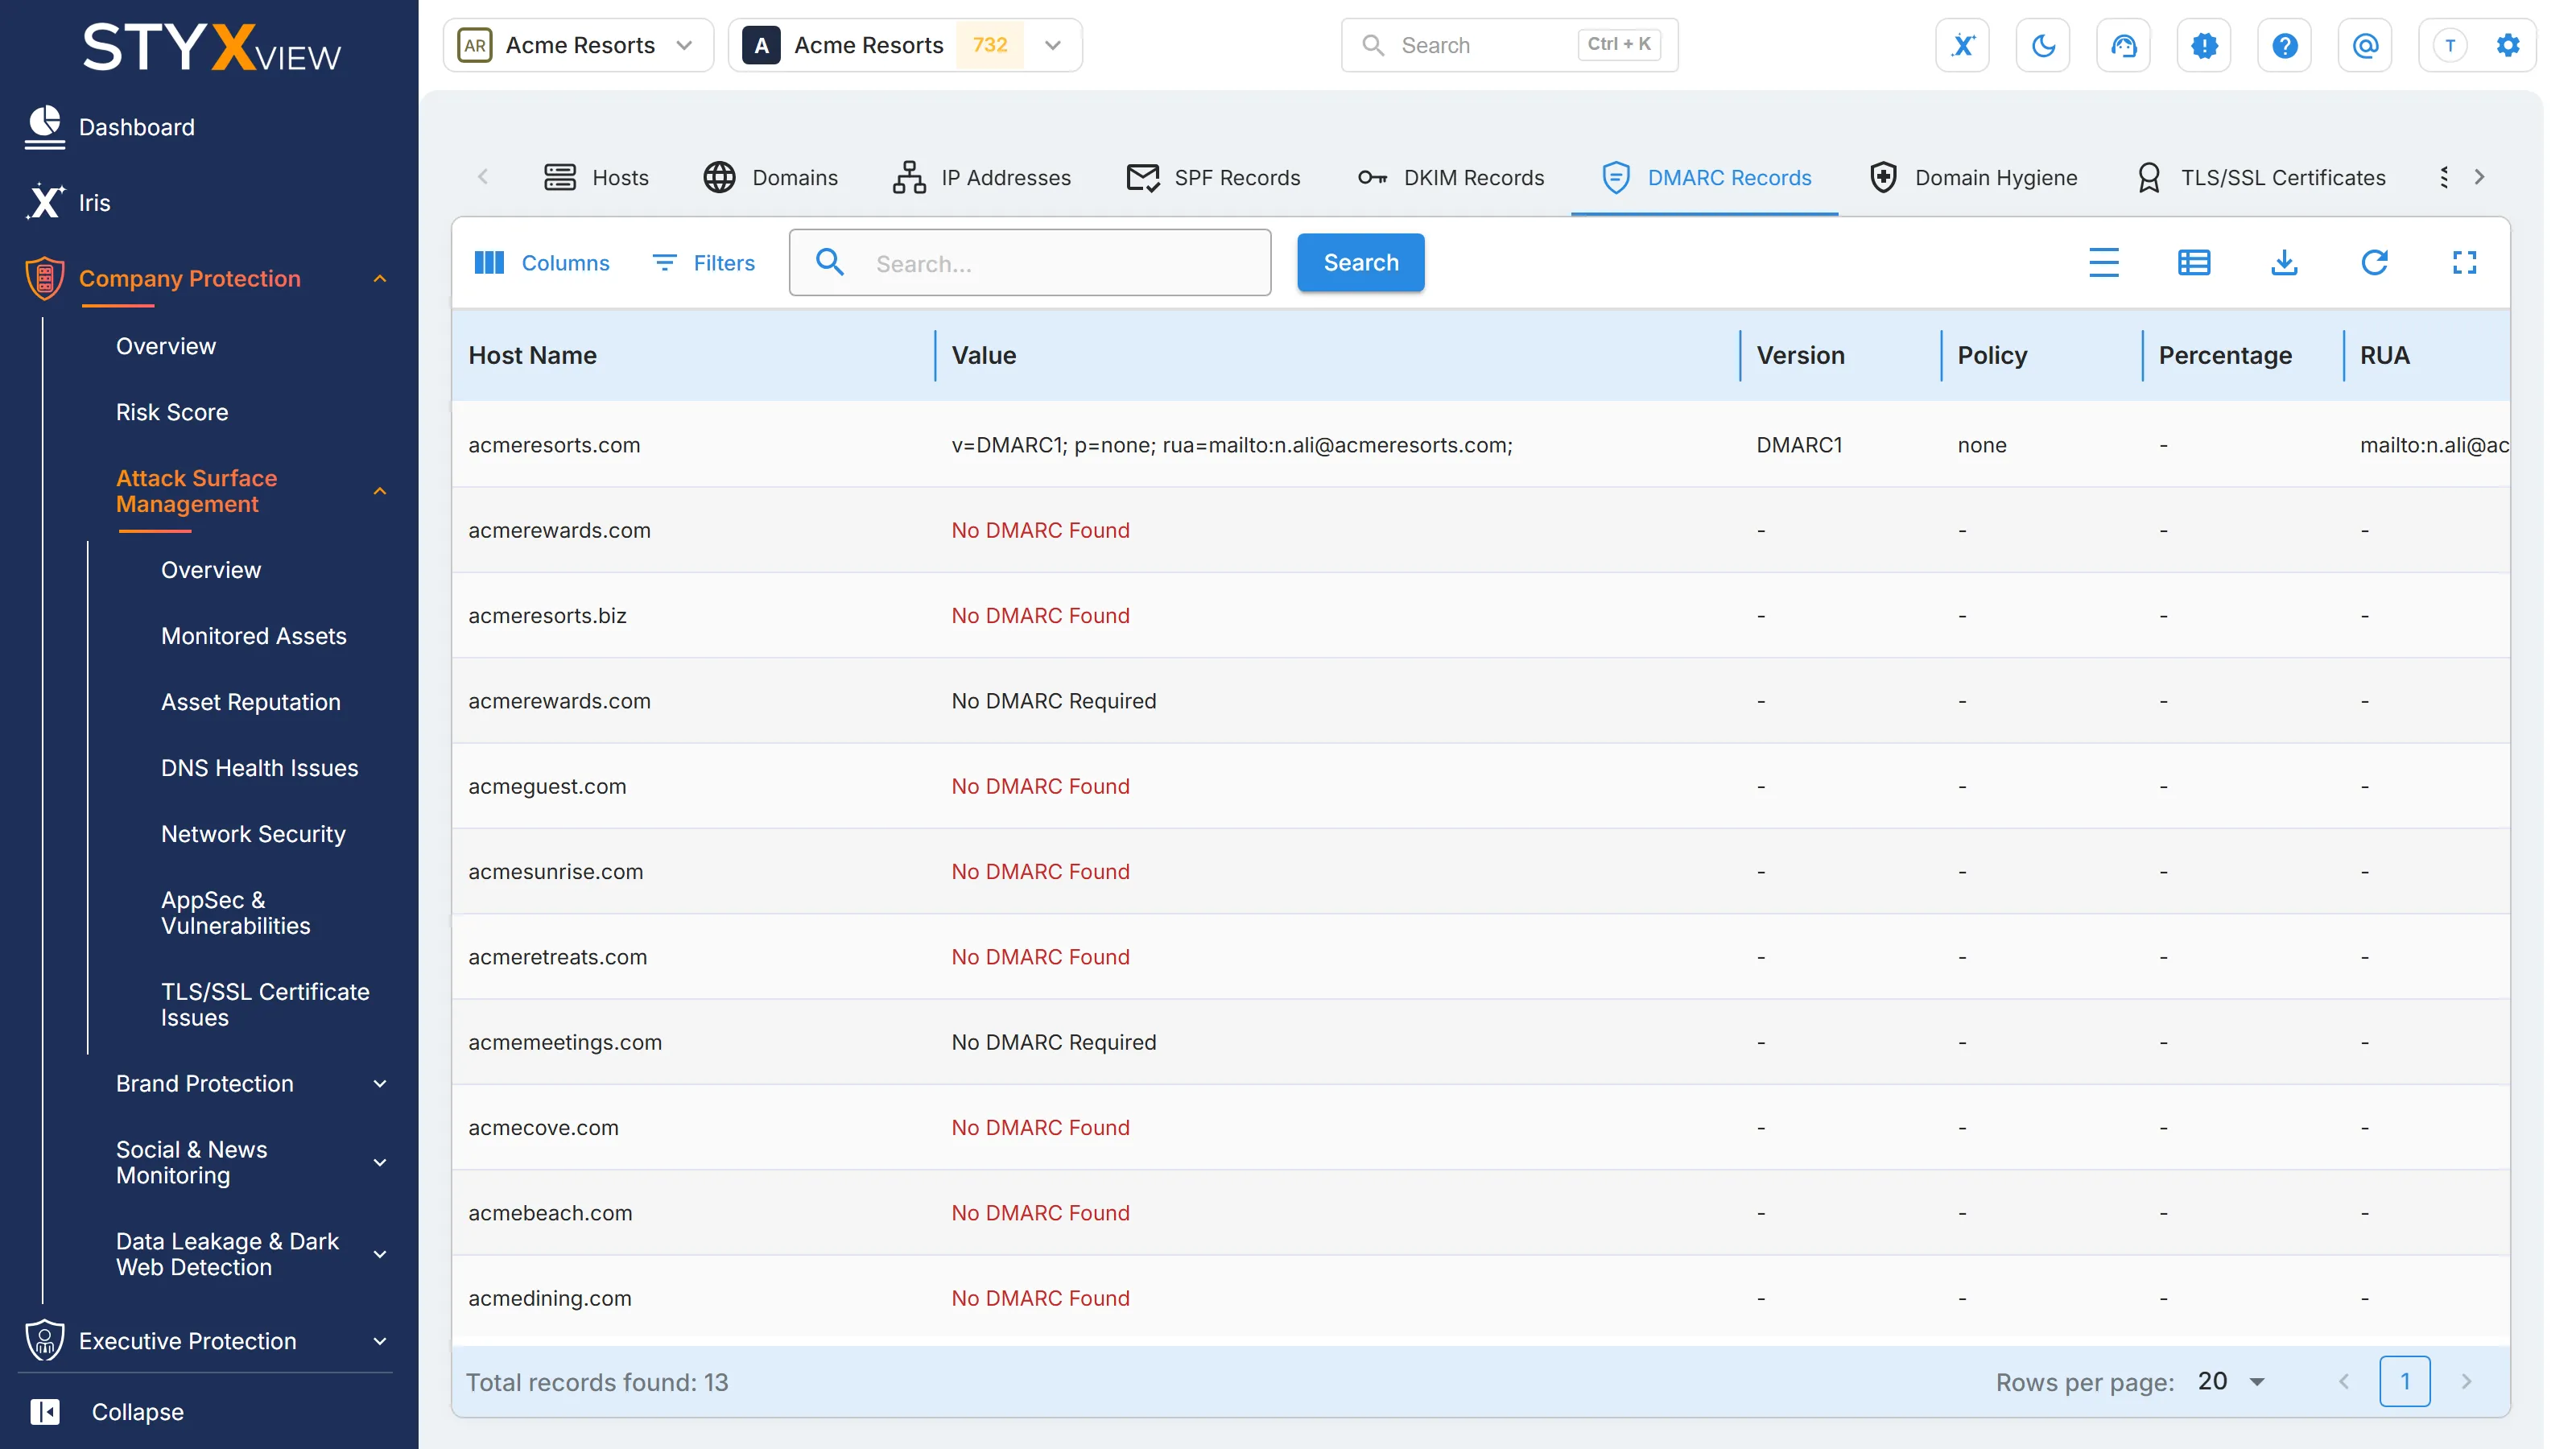Go to previous page arrow in pagination
2576x1449 pixels.
pos(2344,1382)
